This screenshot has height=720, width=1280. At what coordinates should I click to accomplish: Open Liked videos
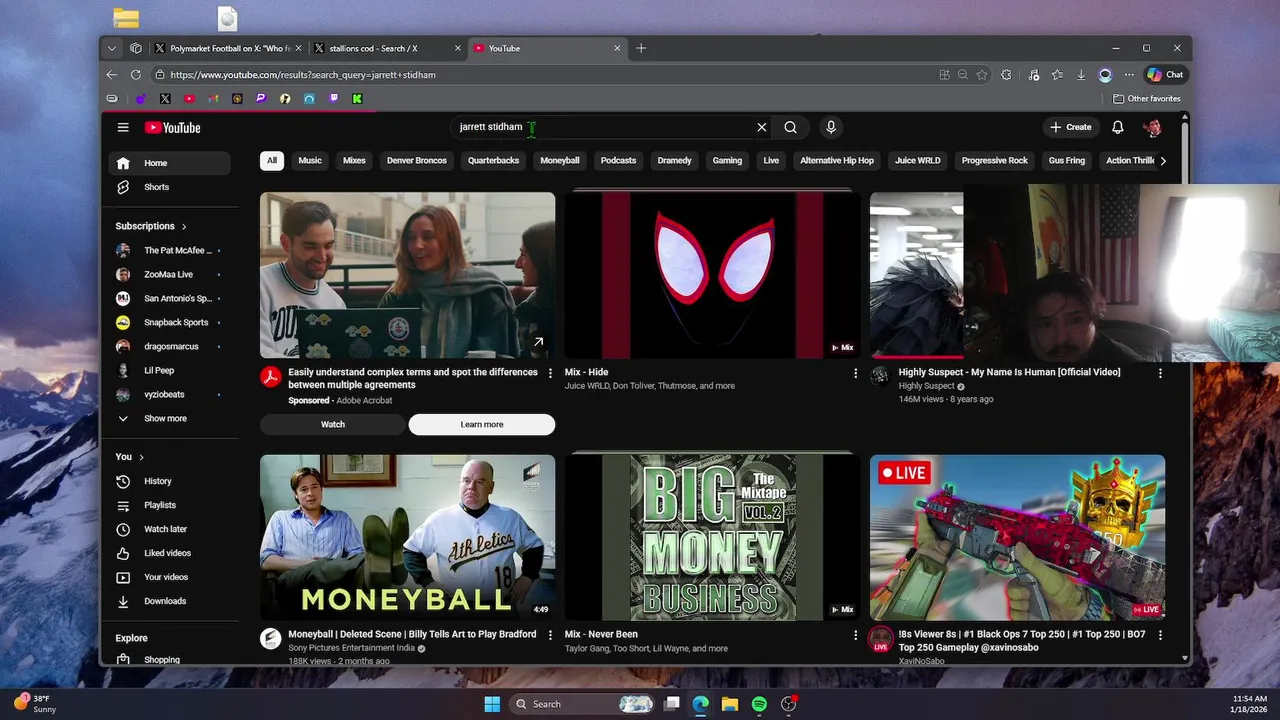click(x=170, y=553)
